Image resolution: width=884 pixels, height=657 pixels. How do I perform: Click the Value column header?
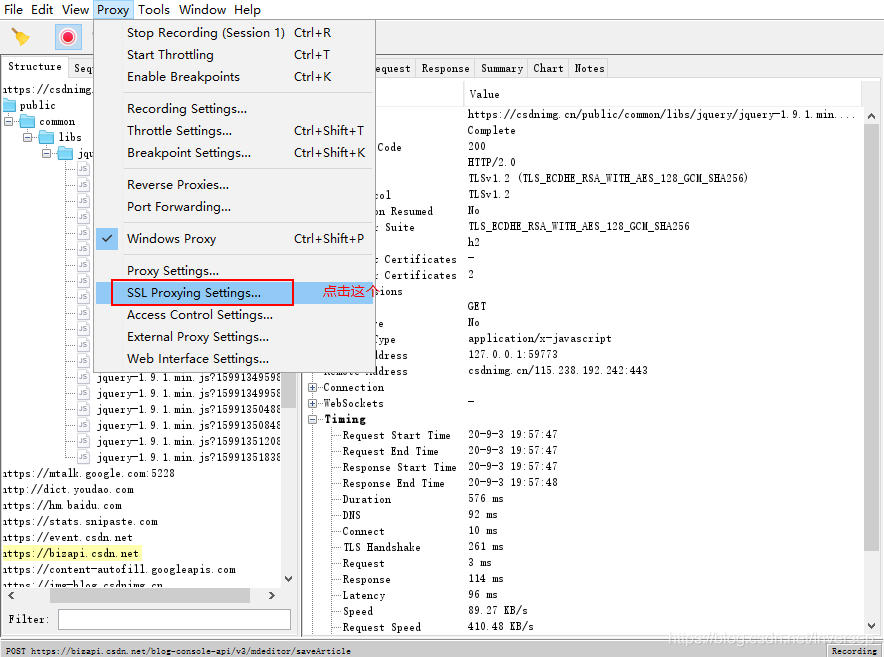tap(662, 94)
